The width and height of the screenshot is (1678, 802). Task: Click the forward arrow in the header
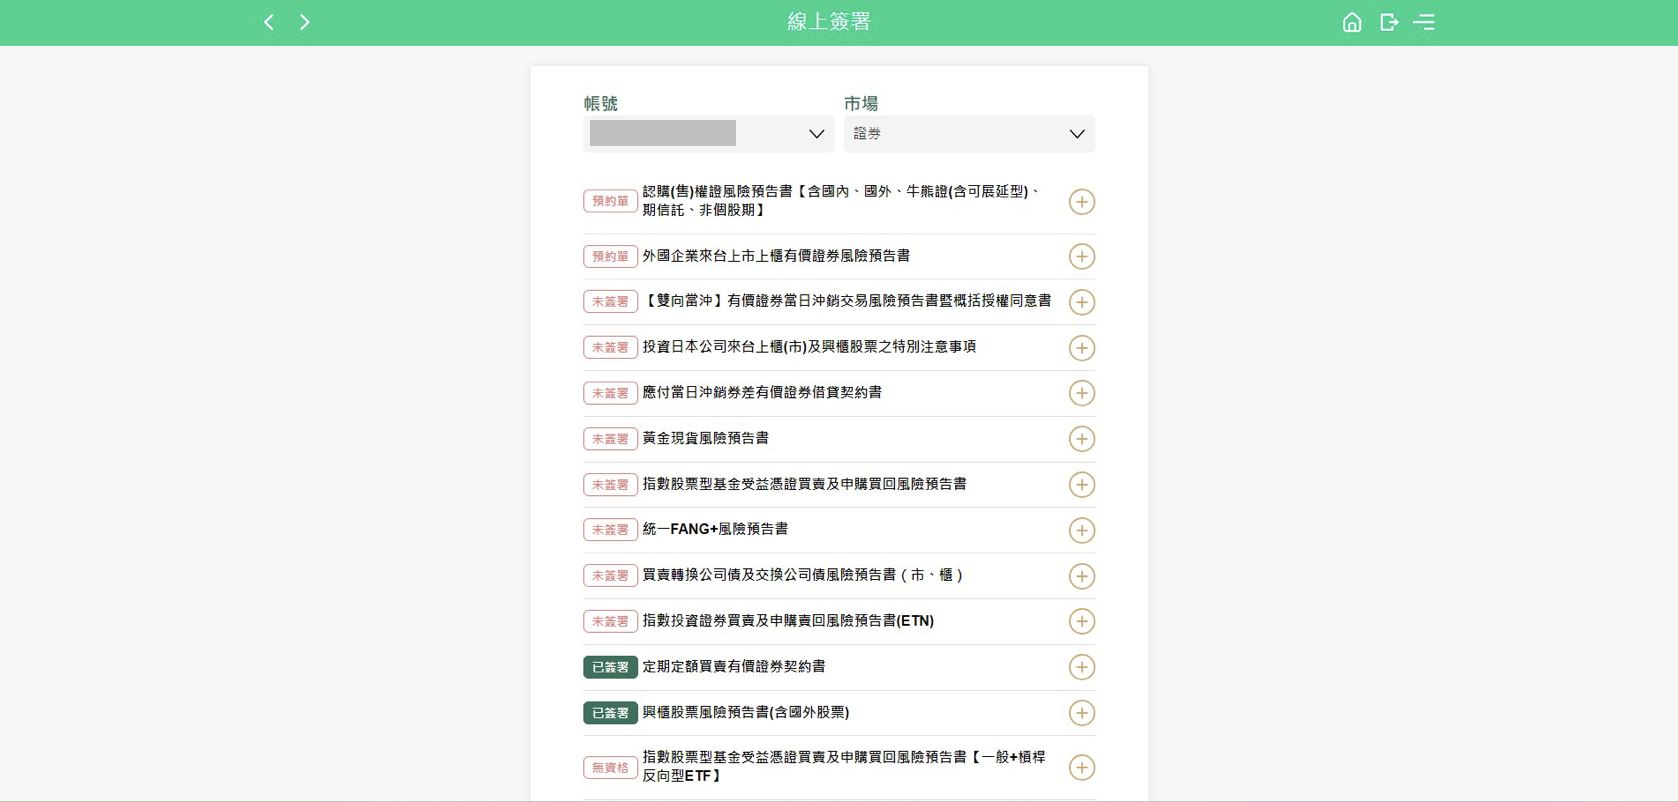click(x=305, y=22)
